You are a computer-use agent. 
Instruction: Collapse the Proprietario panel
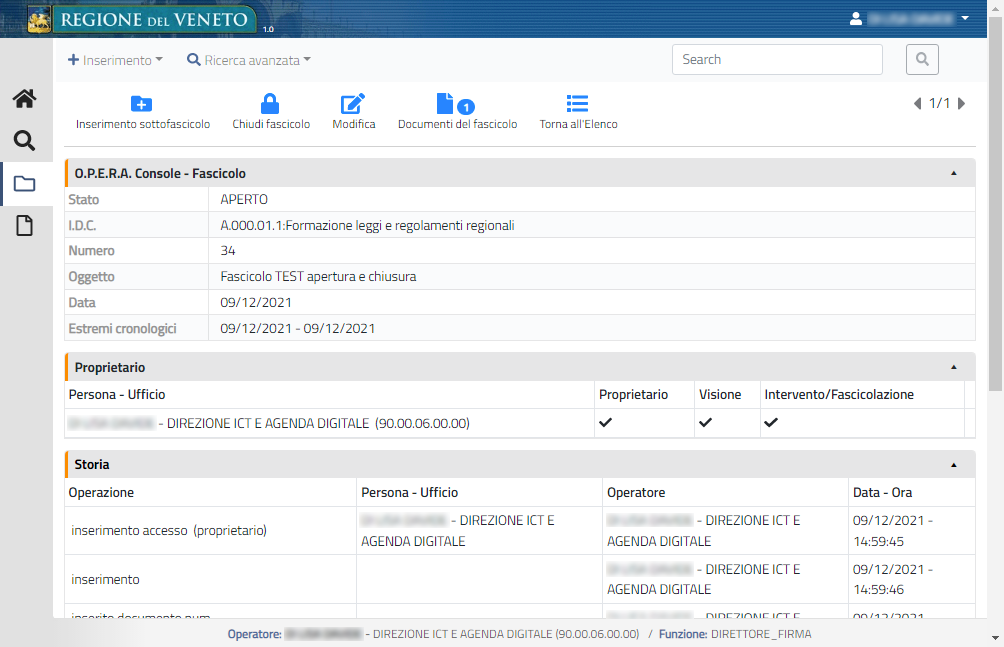coord(953,367)
